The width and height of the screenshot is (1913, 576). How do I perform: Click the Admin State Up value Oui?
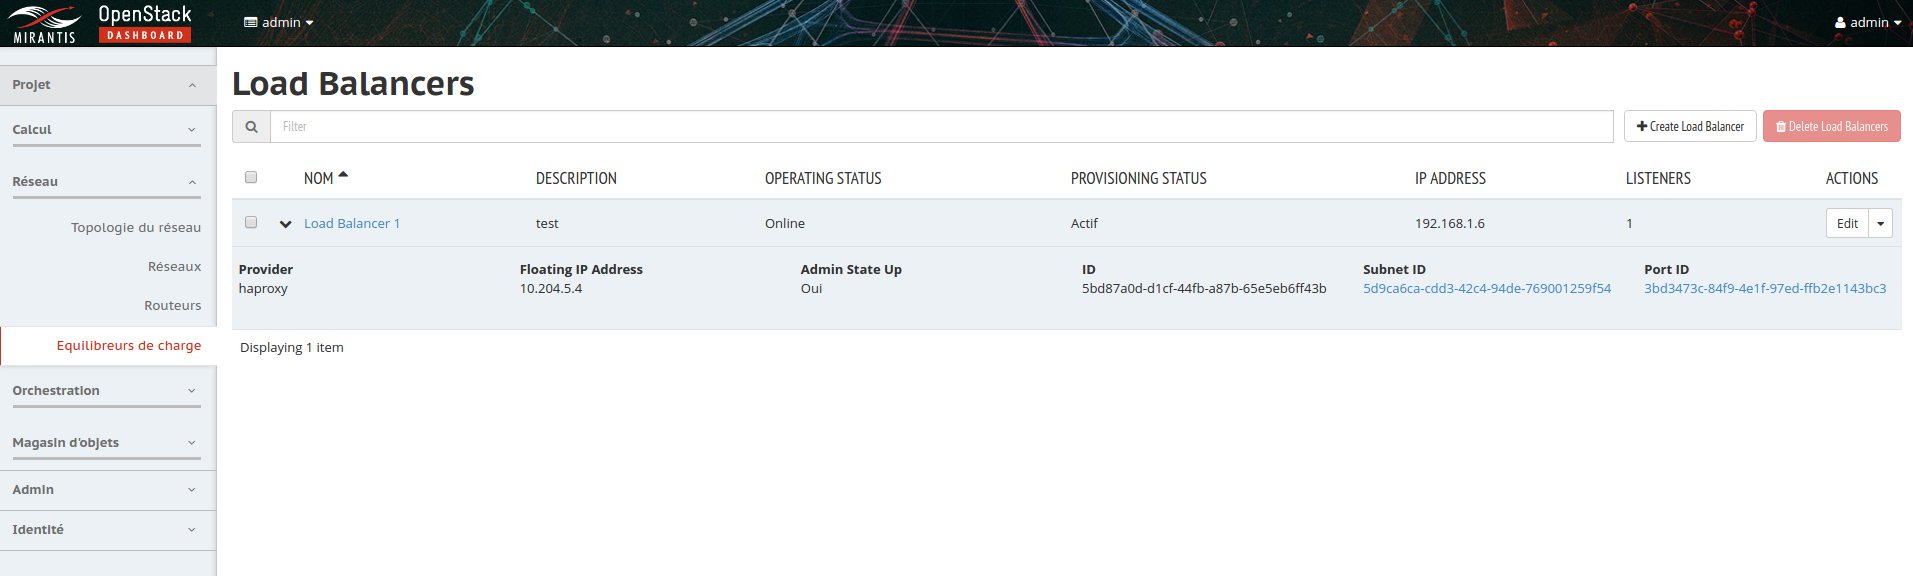coord(811,288)
